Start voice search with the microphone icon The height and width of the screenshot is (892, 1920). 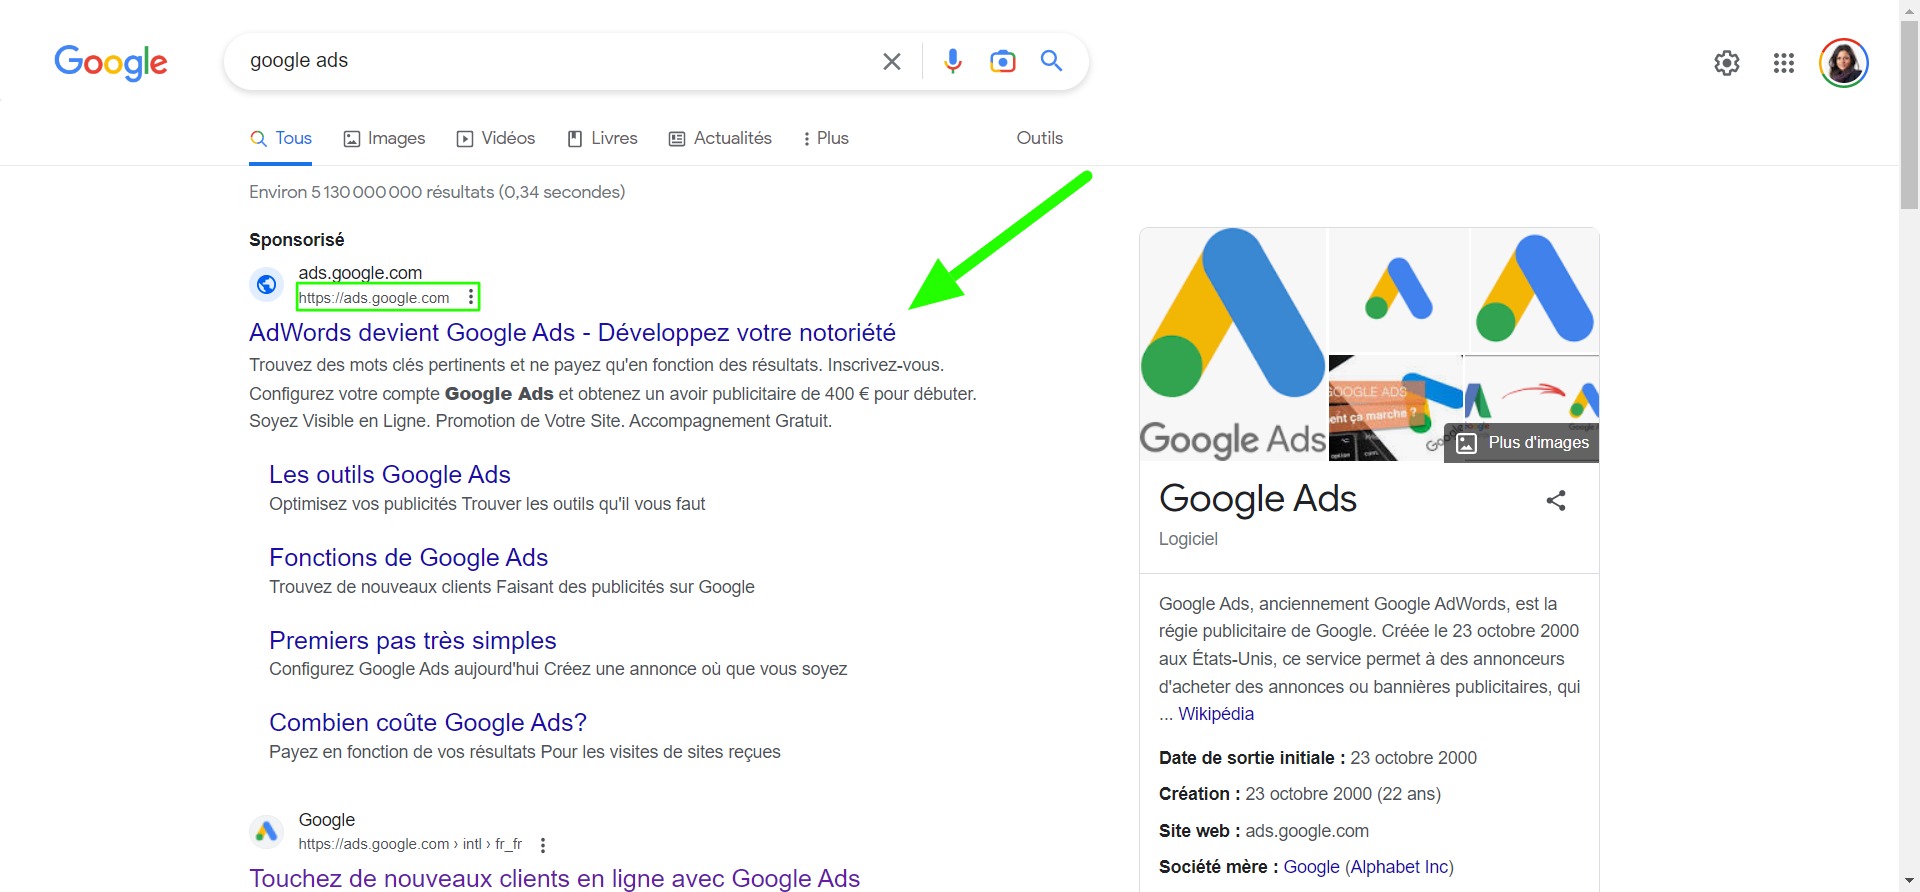(952, 62)
